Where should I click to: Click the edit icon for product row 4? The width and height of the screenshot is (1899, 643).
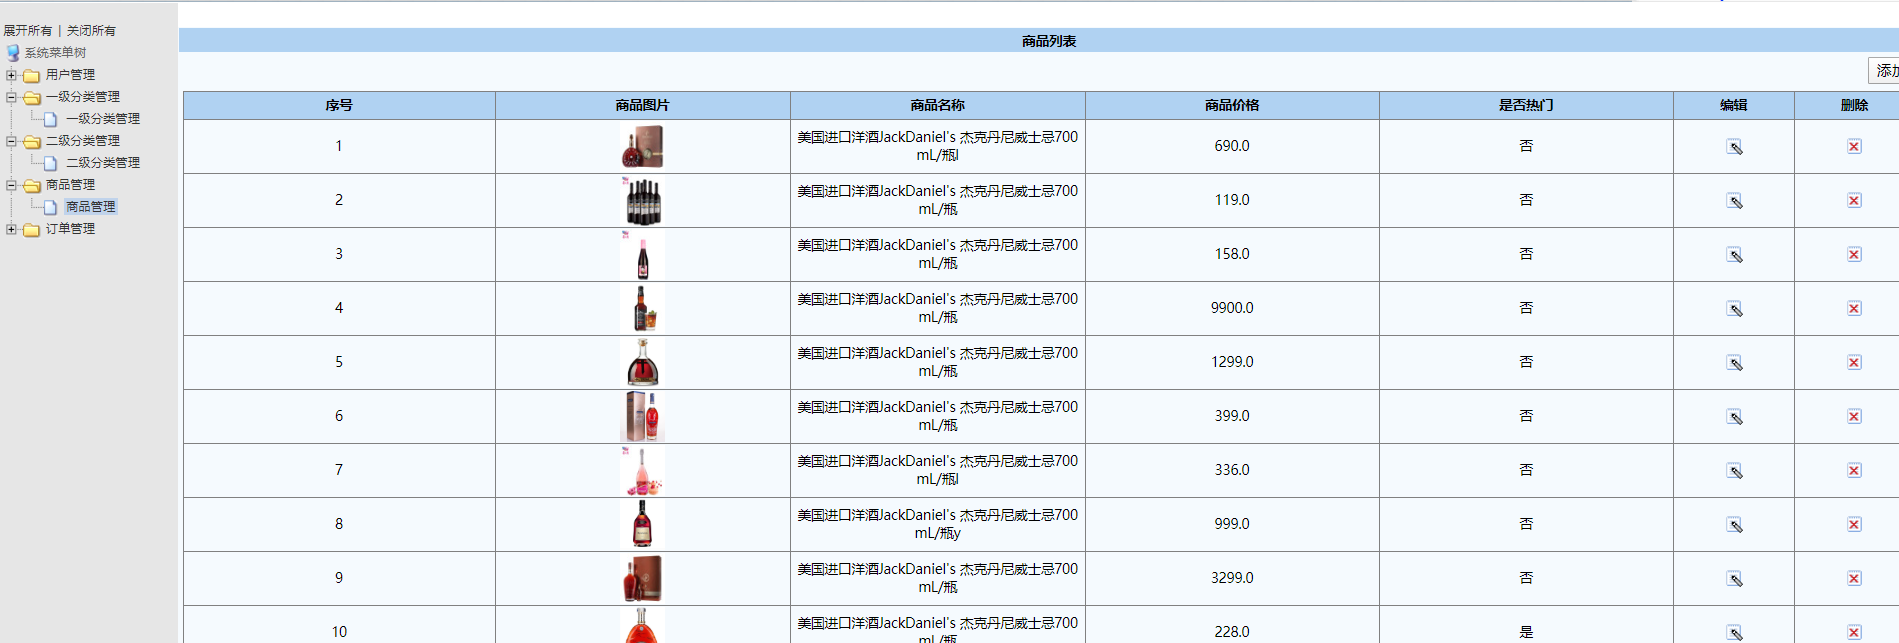coord(1734,309)
